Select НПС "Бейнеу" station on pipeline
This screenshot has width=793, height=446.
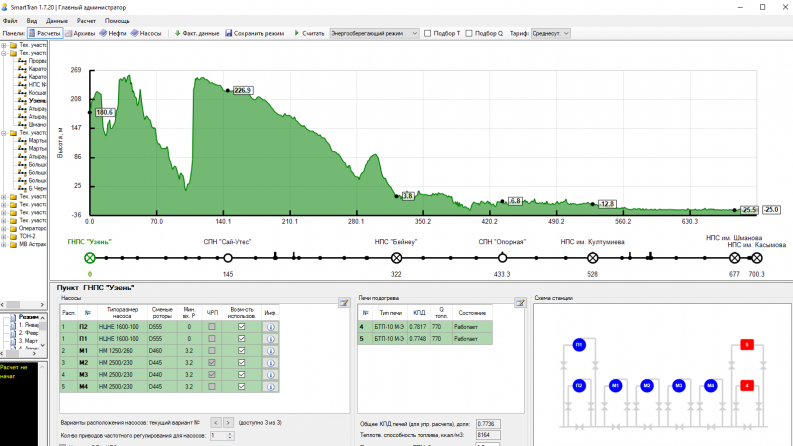click(396, 257)
